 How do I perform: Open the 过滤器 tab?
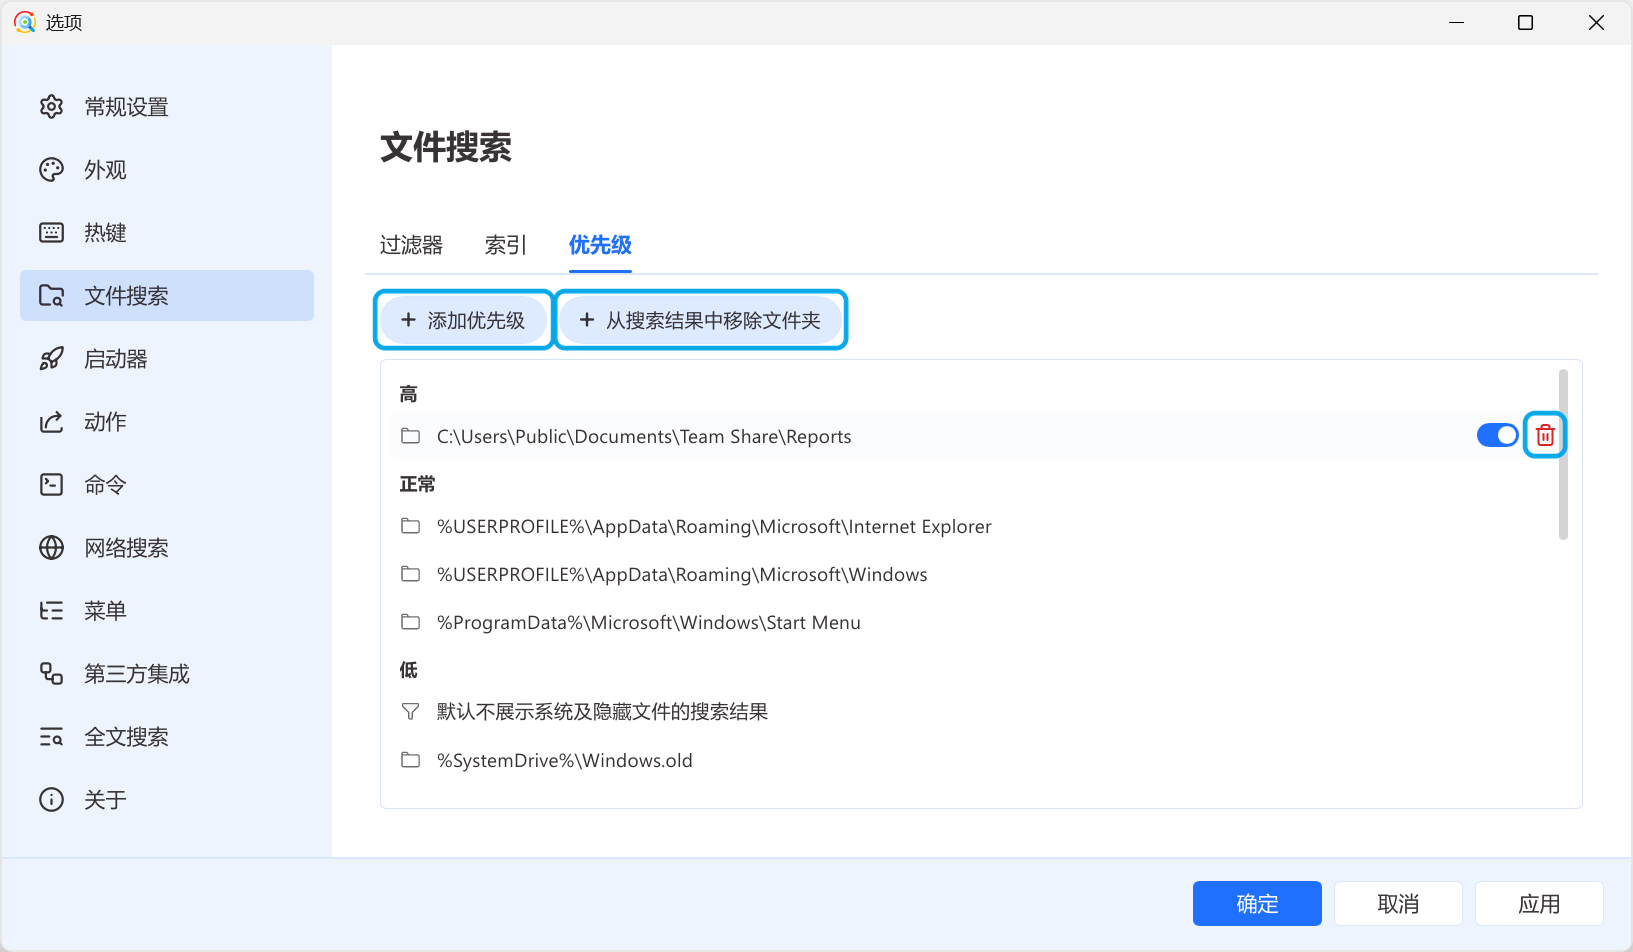pyautogui.click(x=411, y=245)
